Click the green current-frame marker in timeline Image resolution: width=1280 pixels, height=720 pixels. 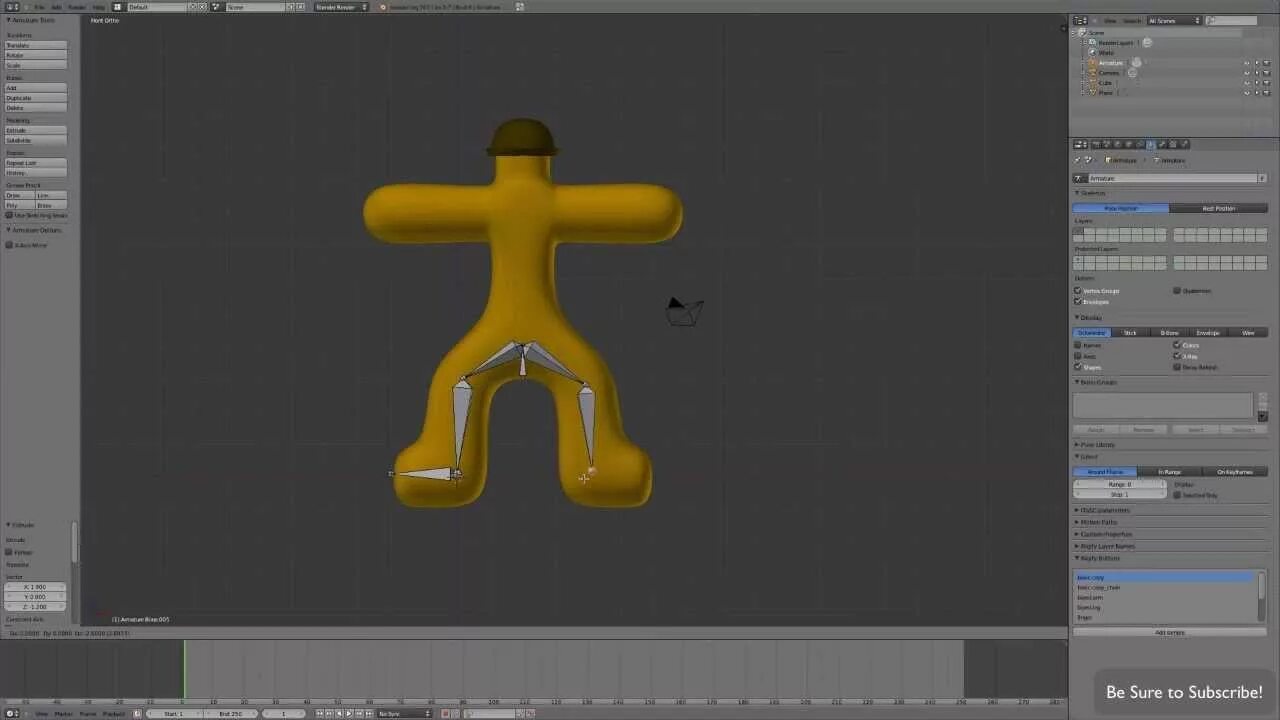pyautogui.click(x=184, y=668)
